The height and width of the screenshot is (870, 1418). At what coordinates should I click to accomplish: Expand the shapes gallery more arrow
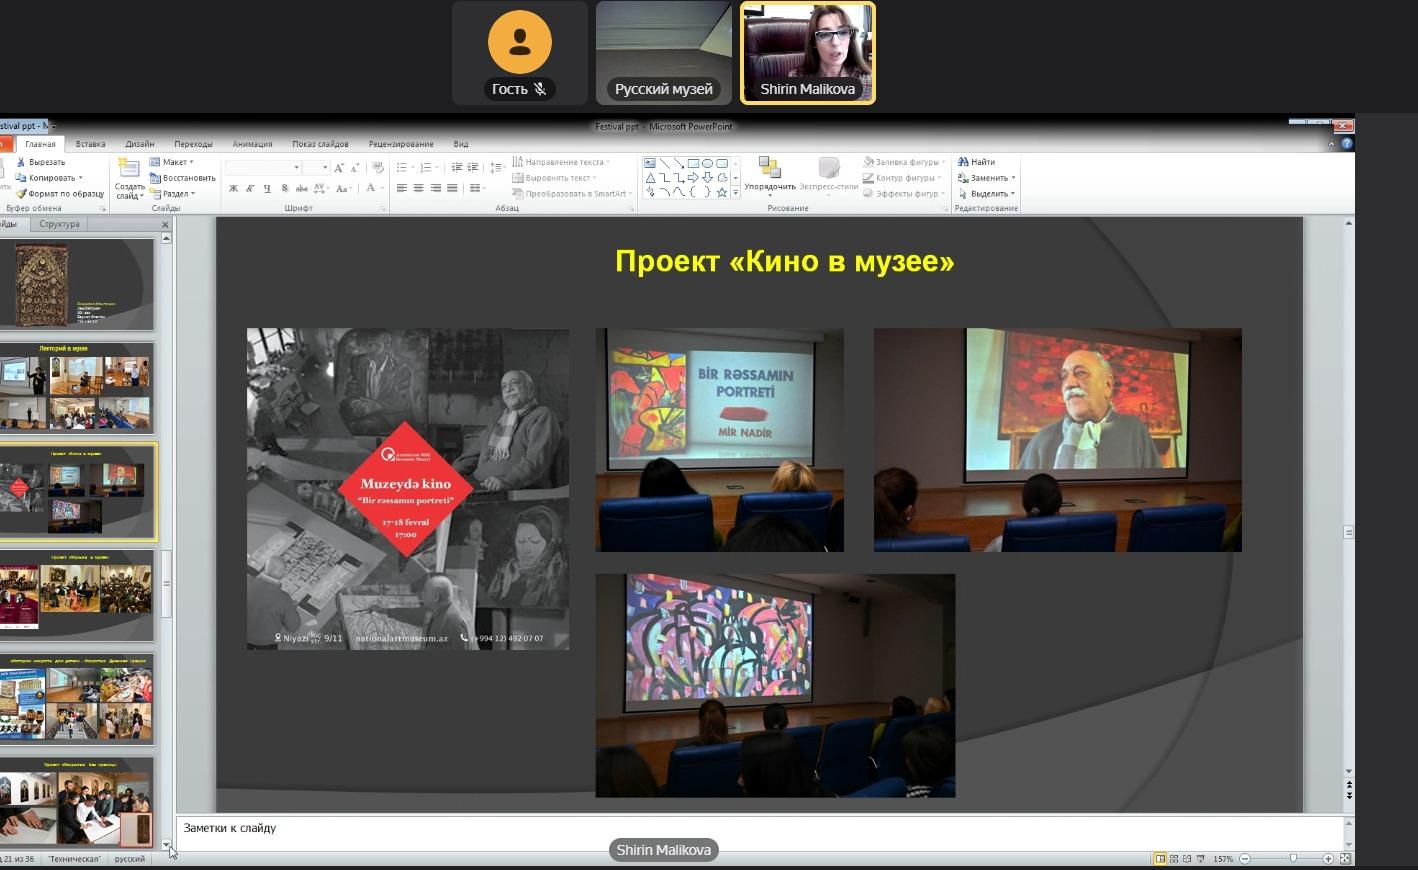pos(736,192)
